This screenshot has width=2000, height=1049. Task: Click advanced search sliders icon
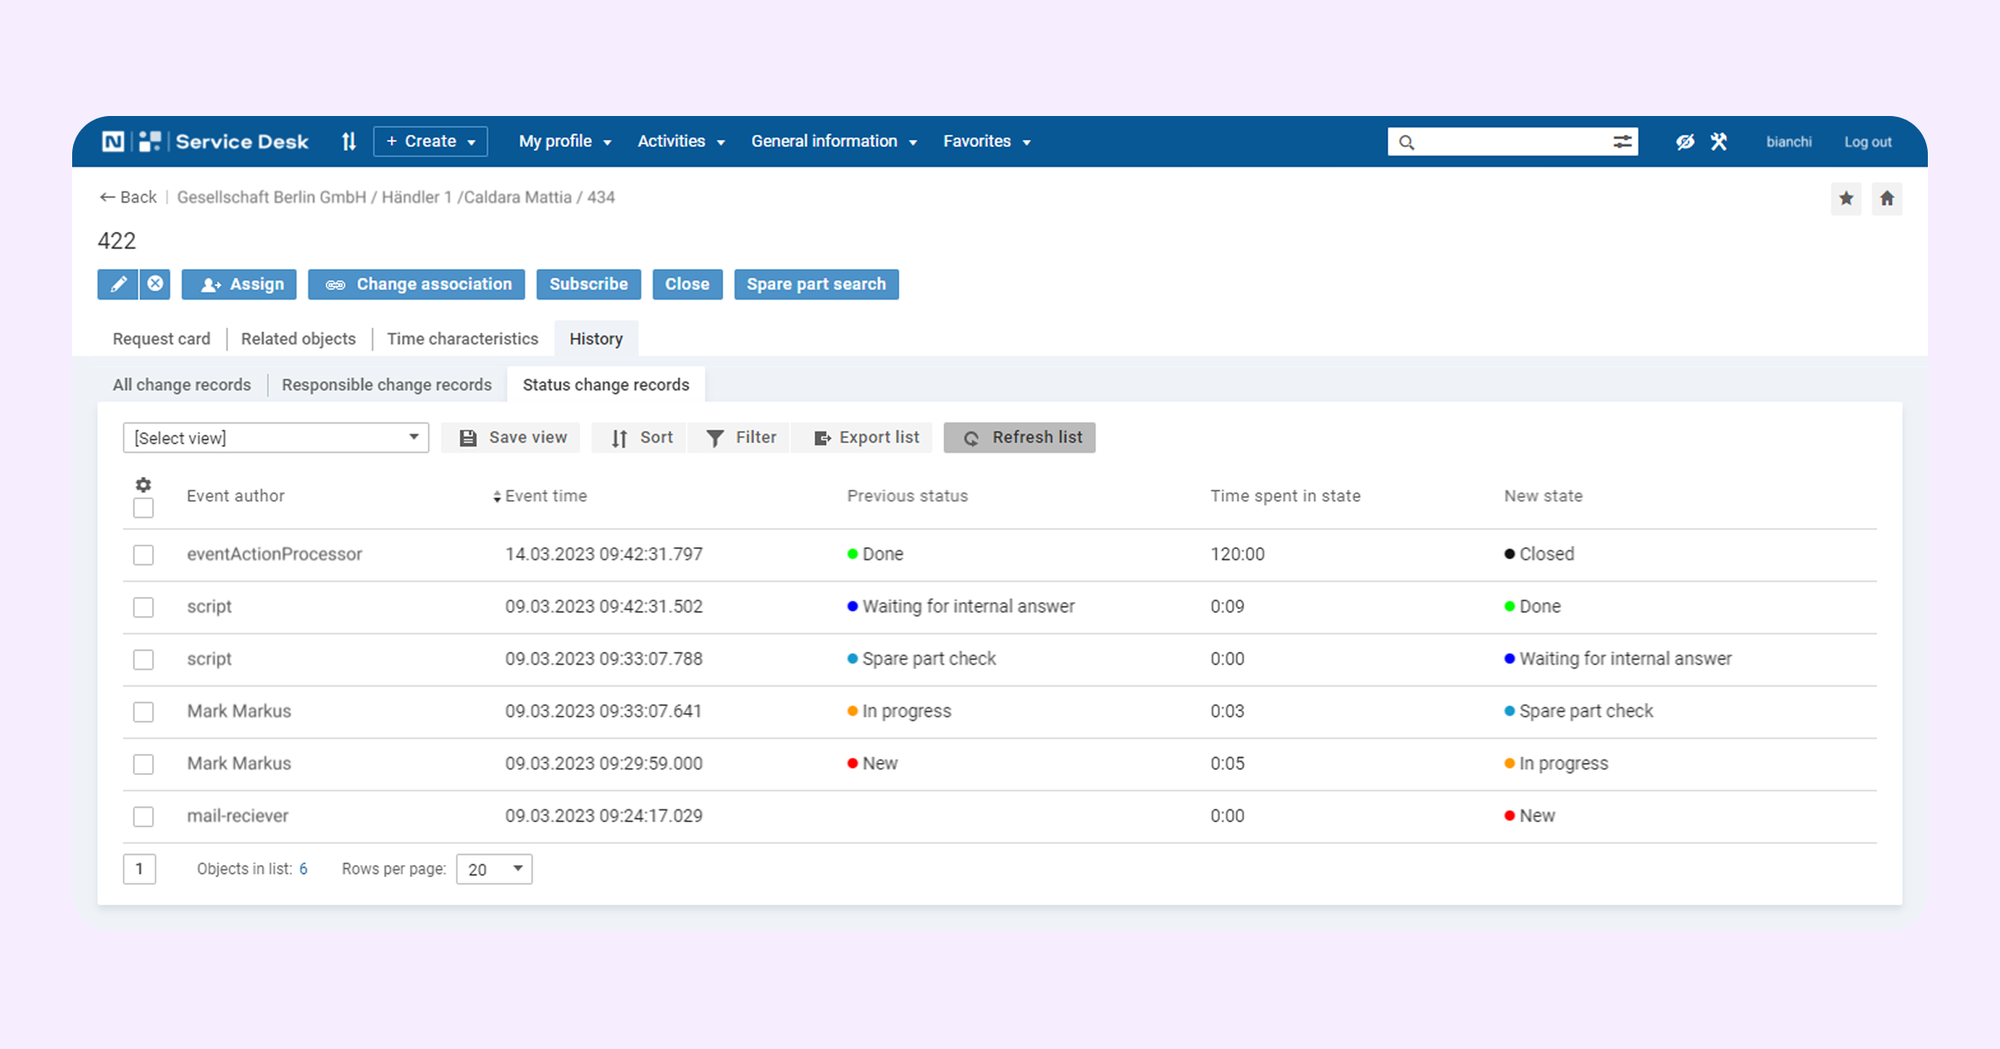(1622, 142)
